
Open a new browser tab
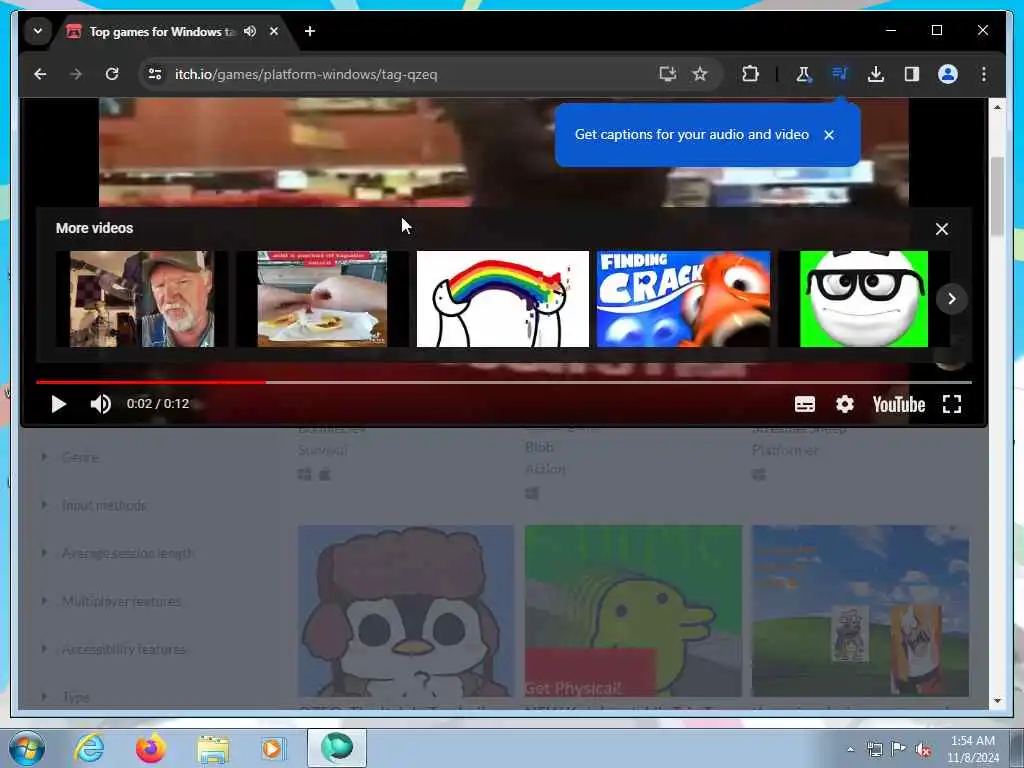(310, 31)
